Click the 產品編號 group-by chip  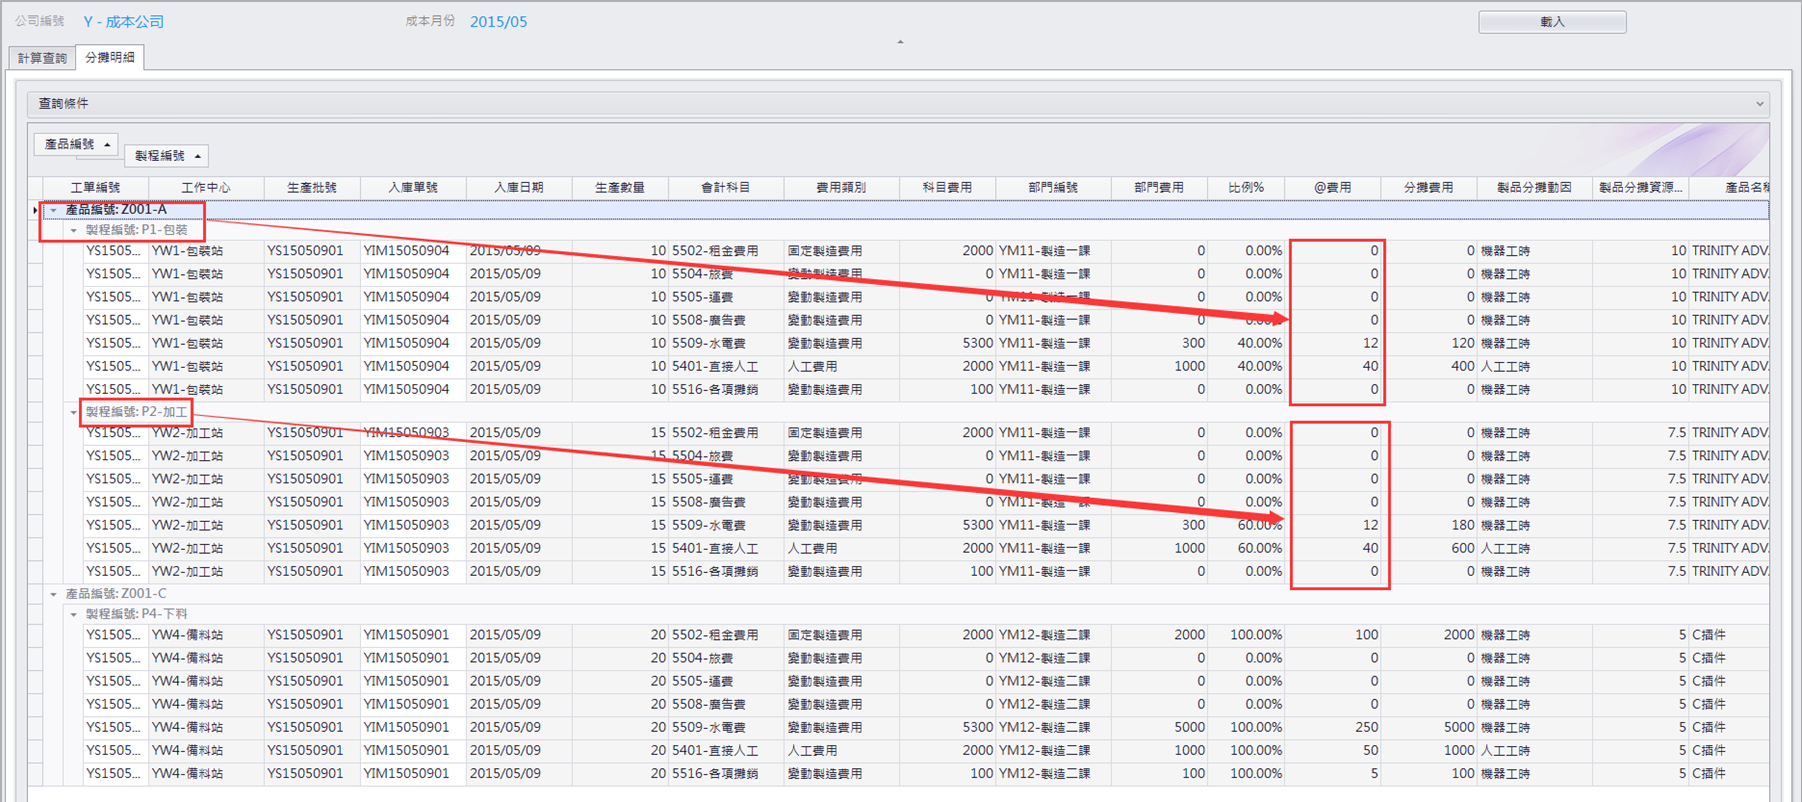[76, 144]
